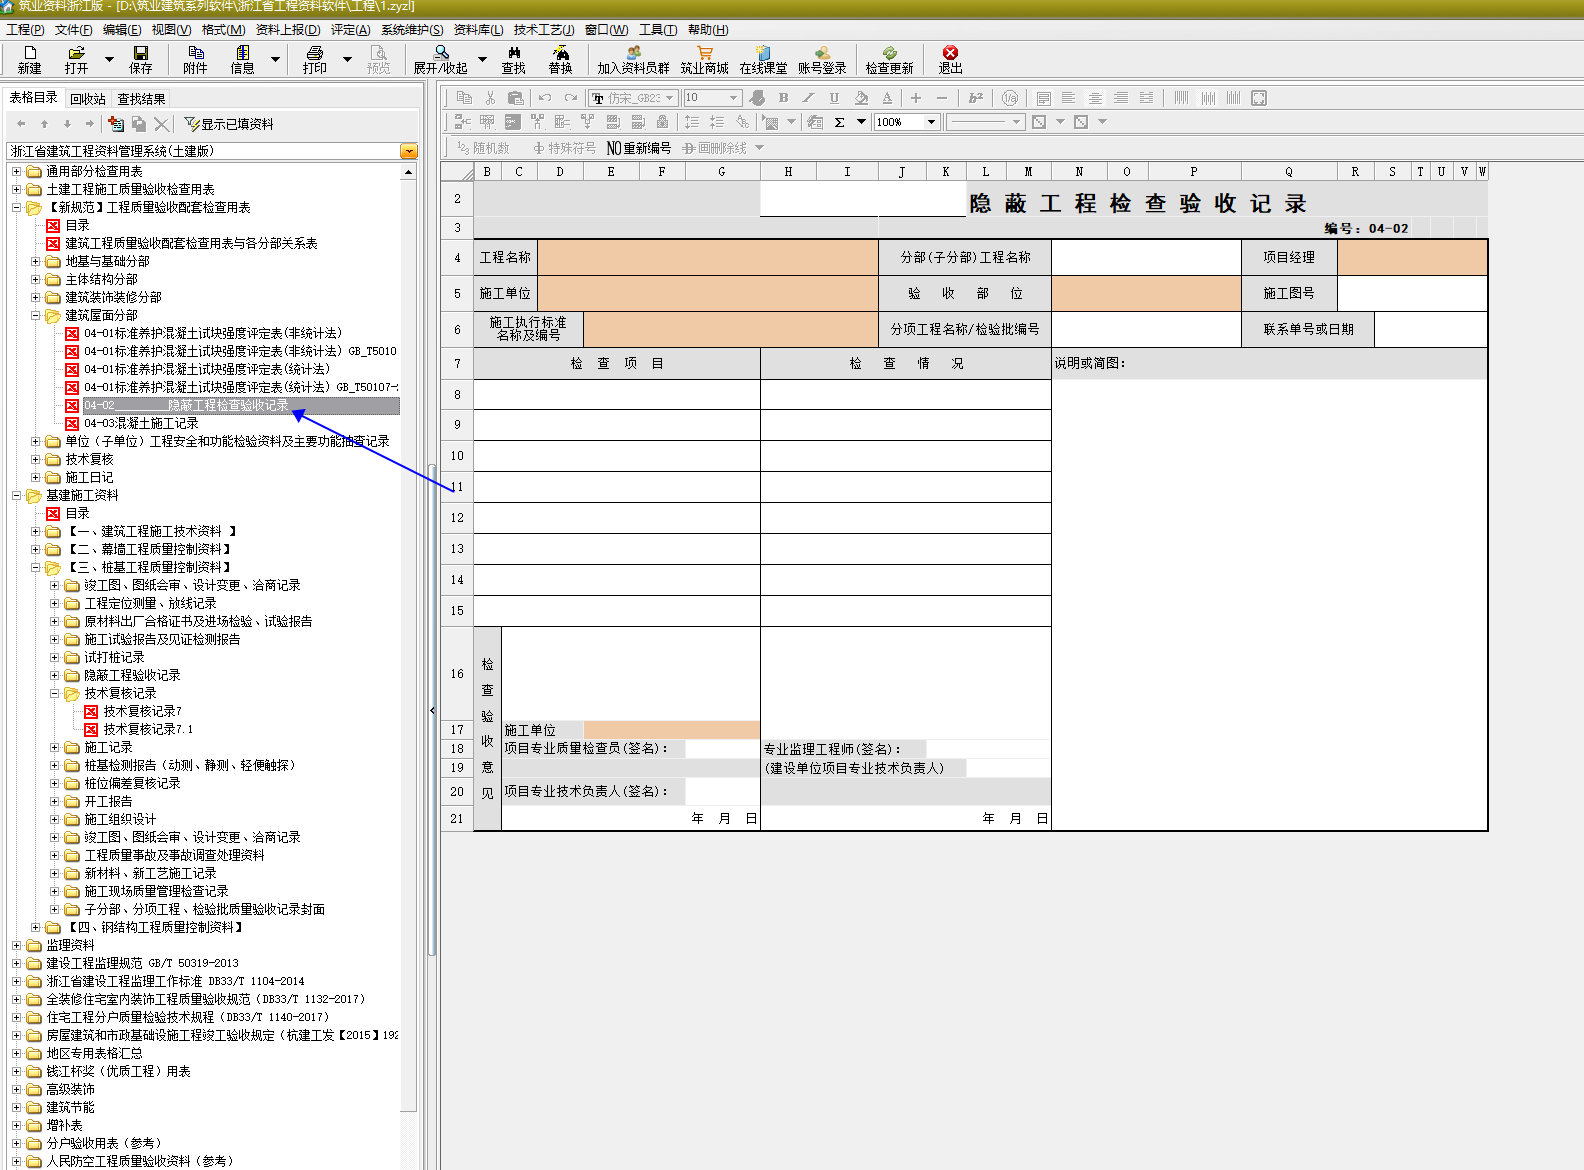This screenshot has height=1170, width=1584.
Task: Click the panel collapse arrow on splitter
Action: (432, 710)
